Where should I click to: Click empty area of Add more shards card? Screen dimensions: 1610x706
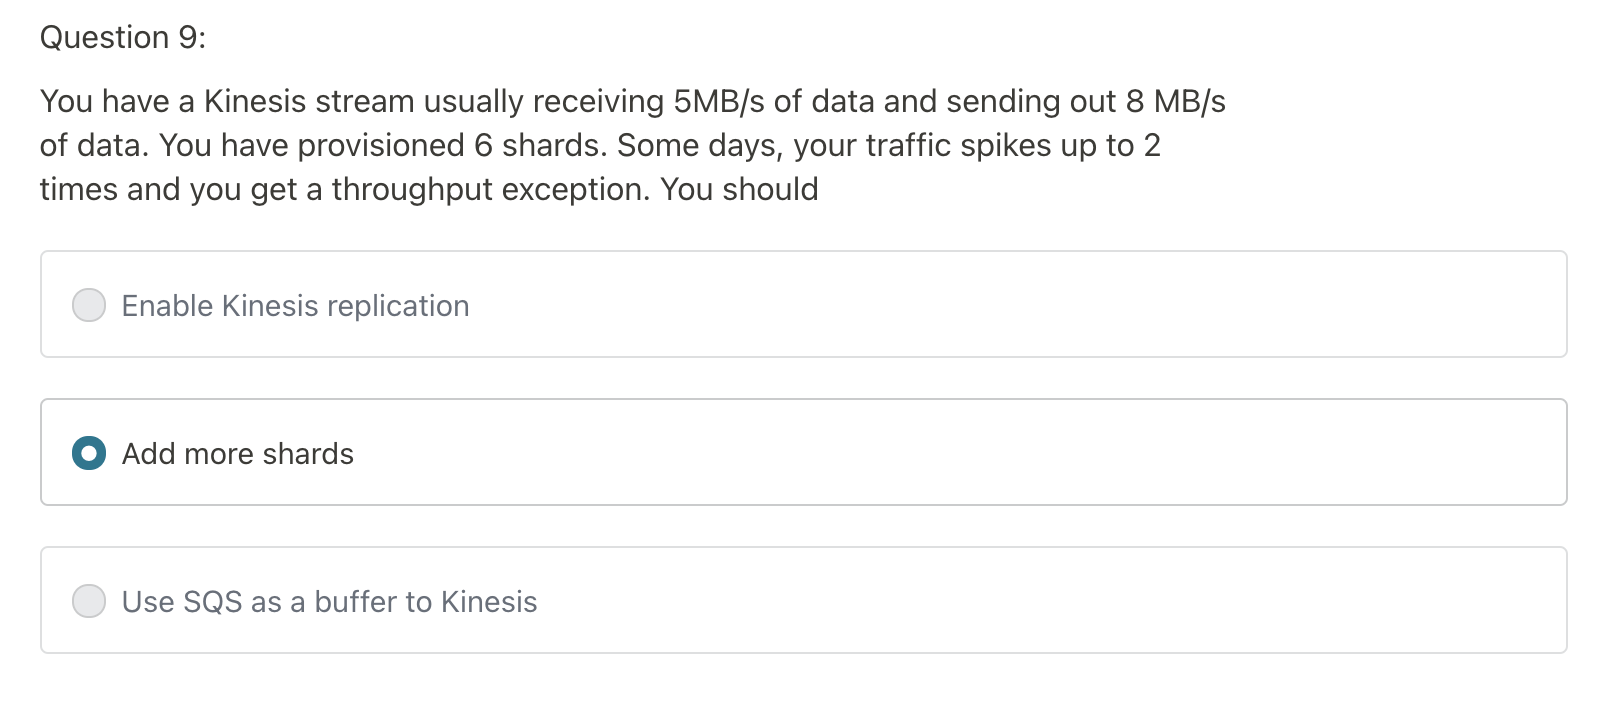pyautogui.click(x=1000, y=453)
